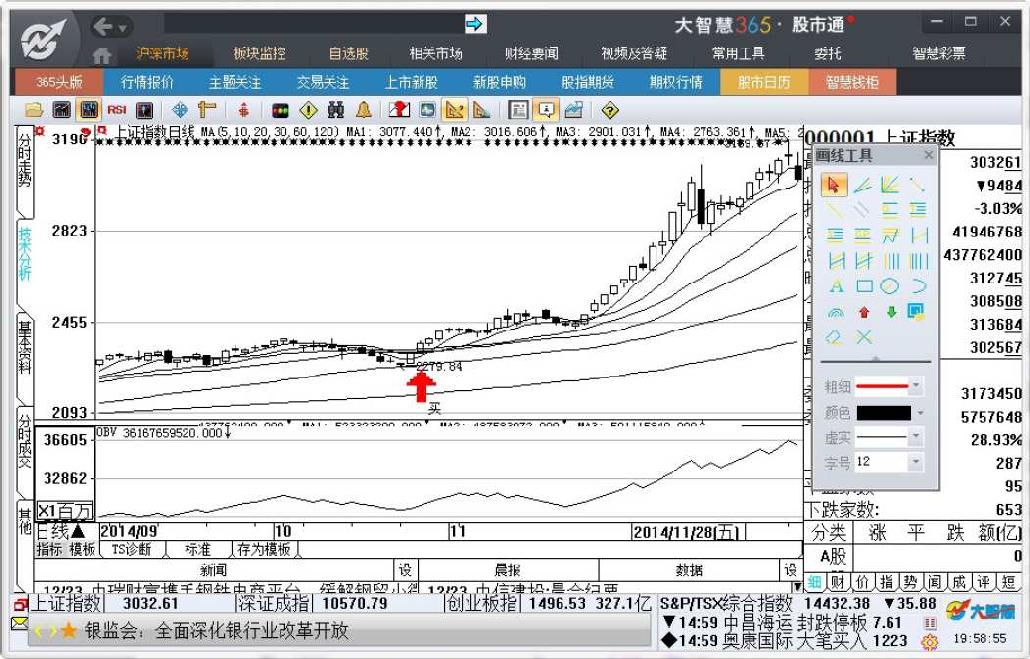
Task: Open the 沪深市场 menu
Action: coord(162,54)
